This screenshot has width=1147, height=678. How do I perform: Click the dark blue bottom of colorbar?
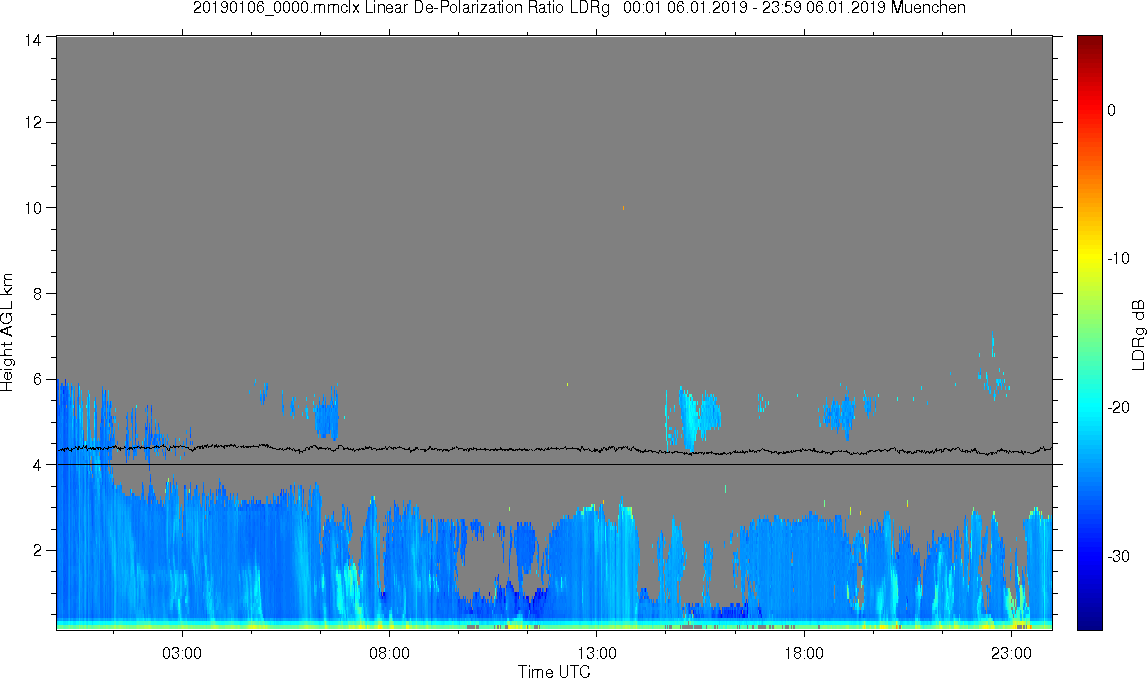(1089, 622)
